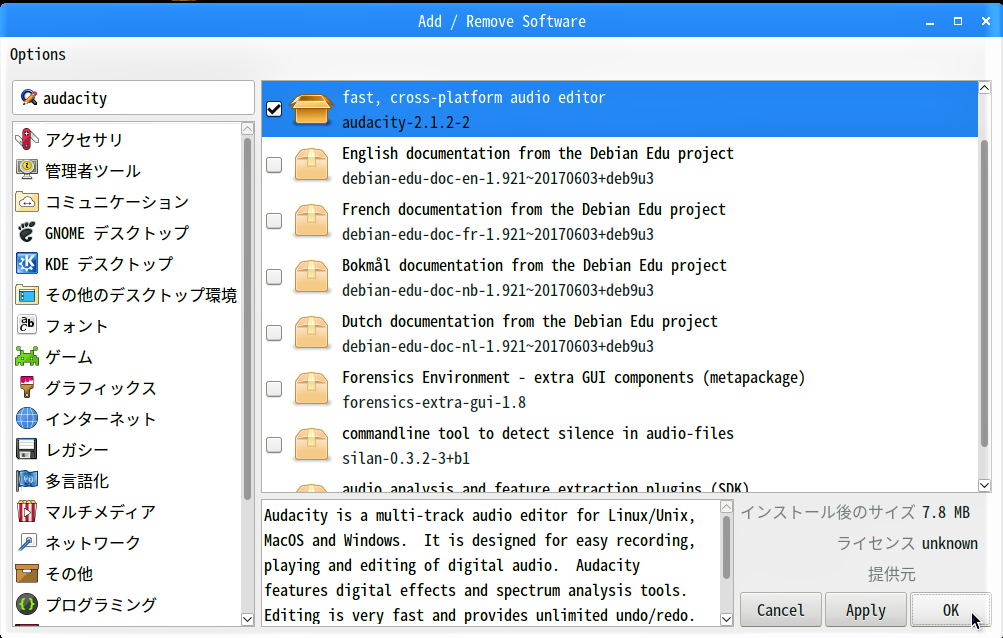Click the マルチメディア category label
1003x638 pixels.
click(100, 512)
